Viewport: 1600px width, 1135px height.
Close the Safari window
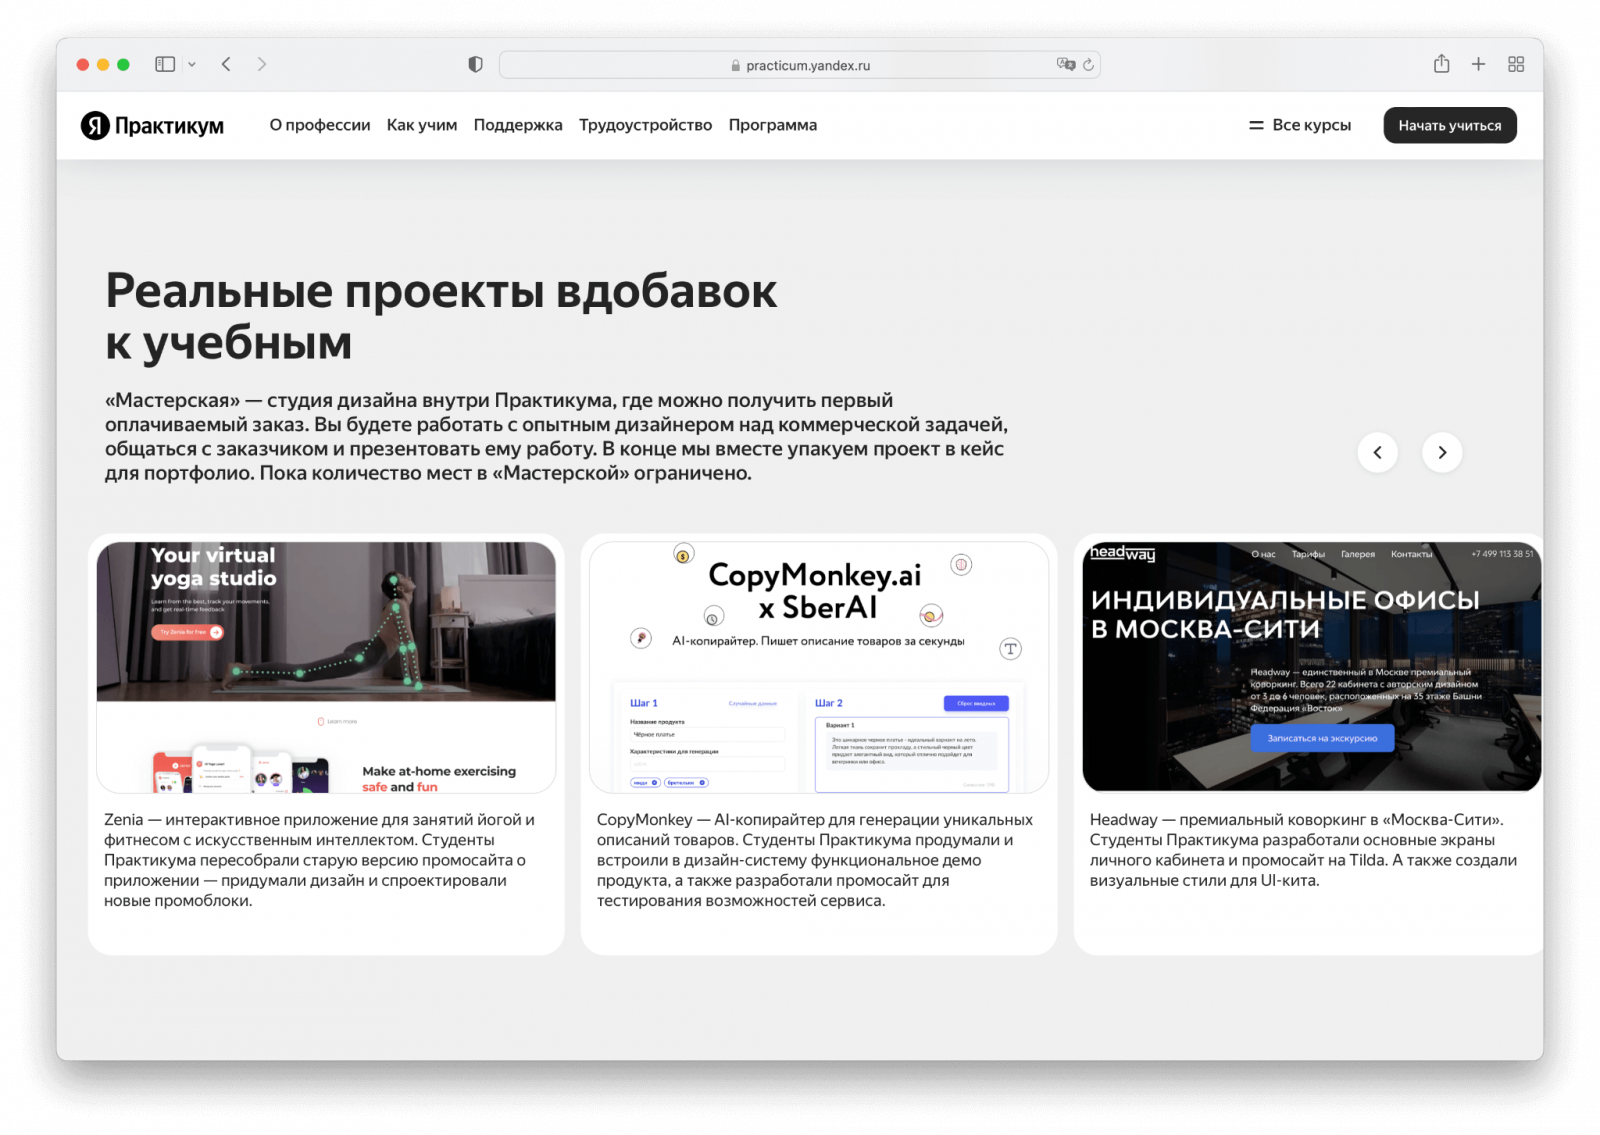pos(83,64)
